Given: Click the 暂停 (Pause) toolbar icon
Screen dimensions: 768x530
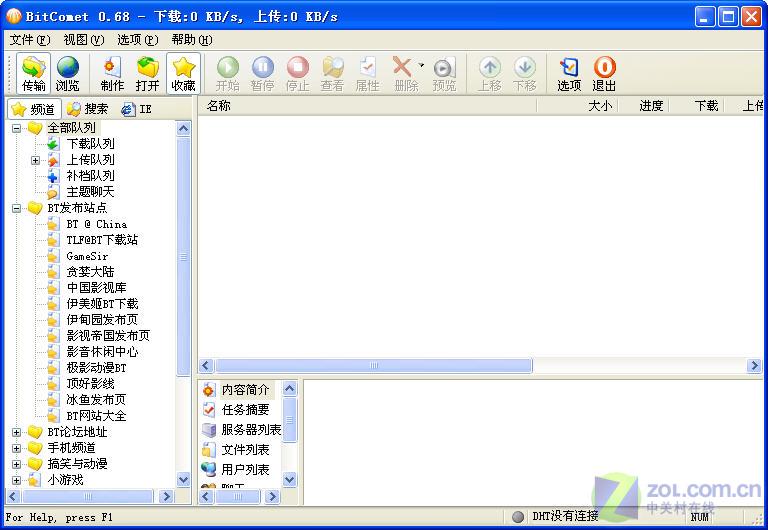Looking at the screenshot, I should pos(263,73).
